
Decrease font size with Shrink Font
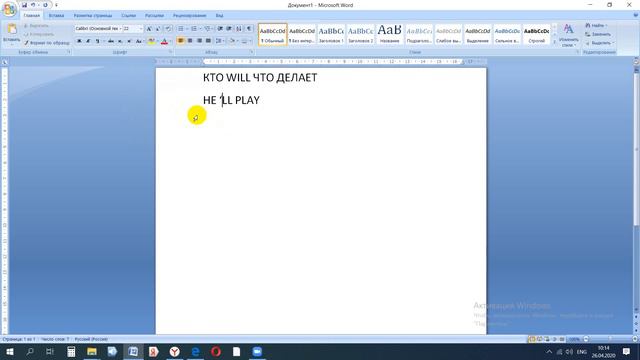158,29
